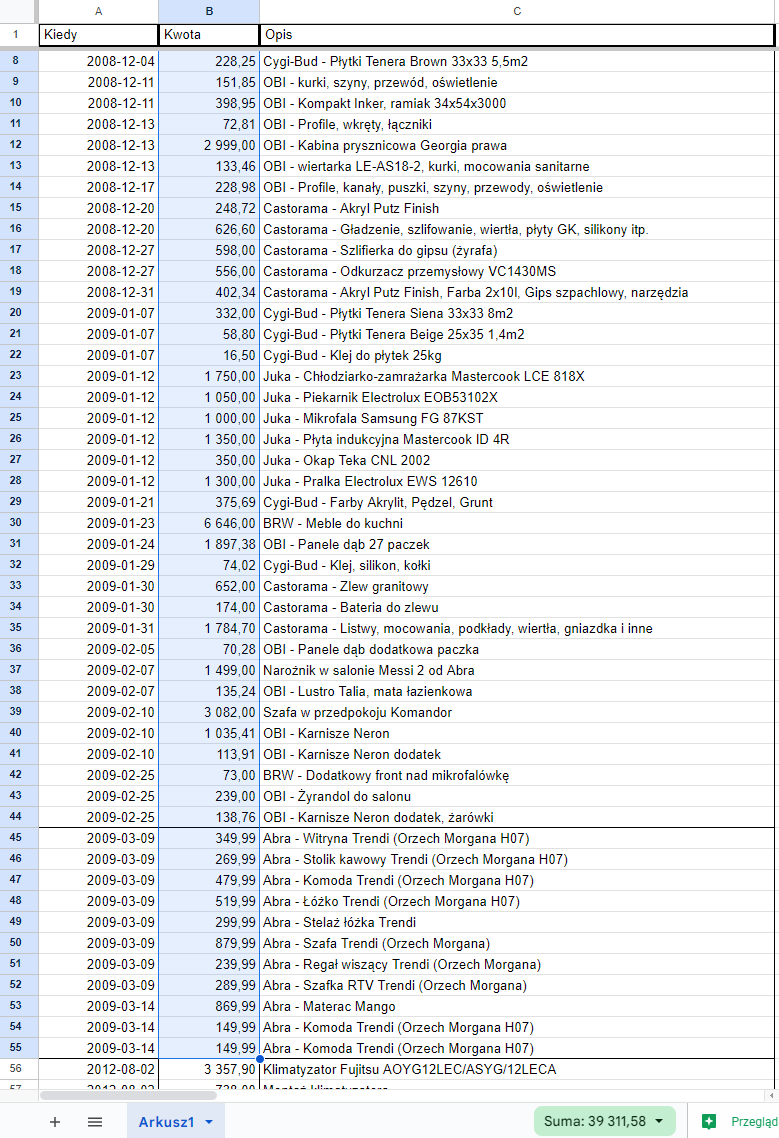Select the Kwota header cell
779x1138 pixels.
(x=209, y=34)
